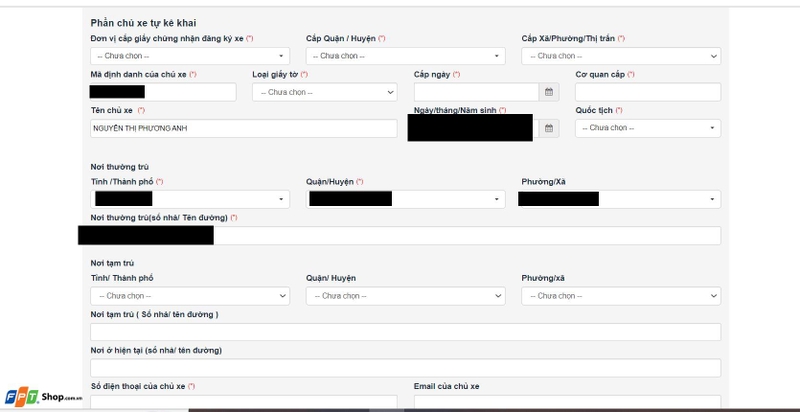Open calendar picker for Ngày/tháng/Năm sinh

click(x=548, y=128)
